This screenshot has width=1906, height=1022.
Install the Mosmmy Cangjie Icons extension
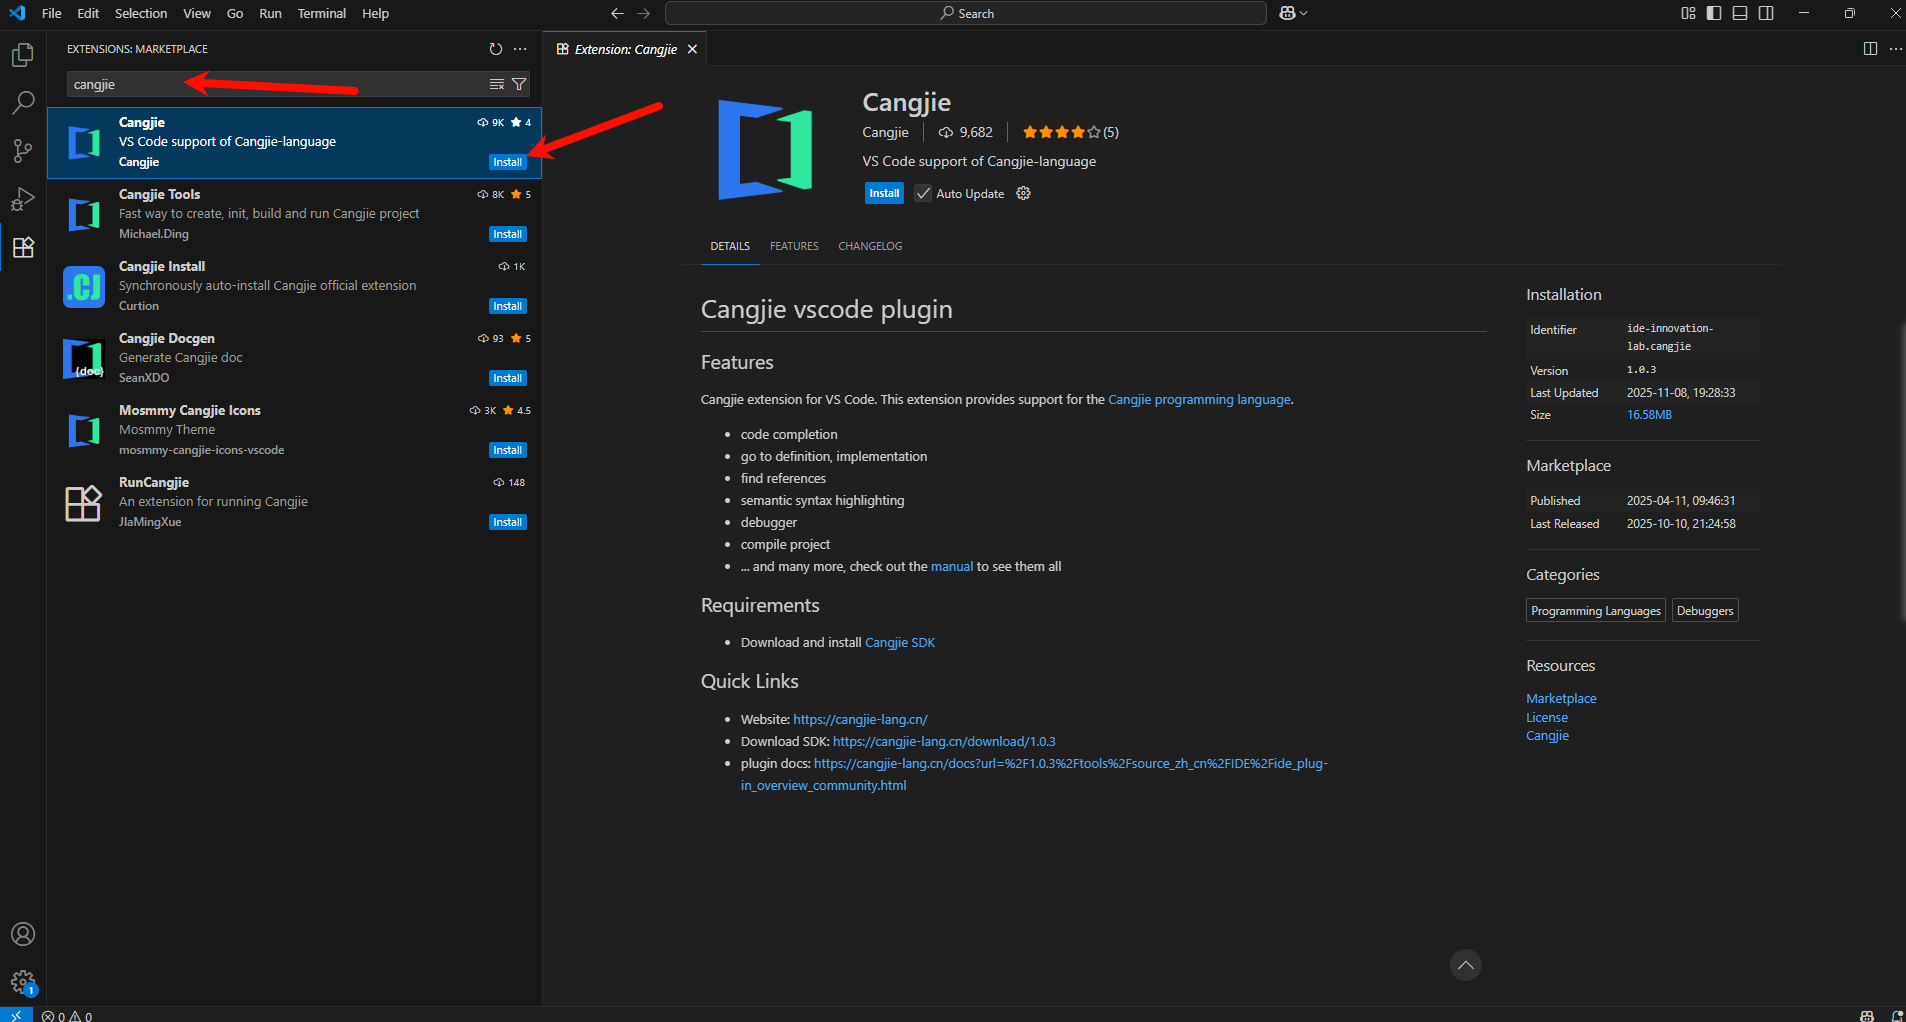point(508,450)
